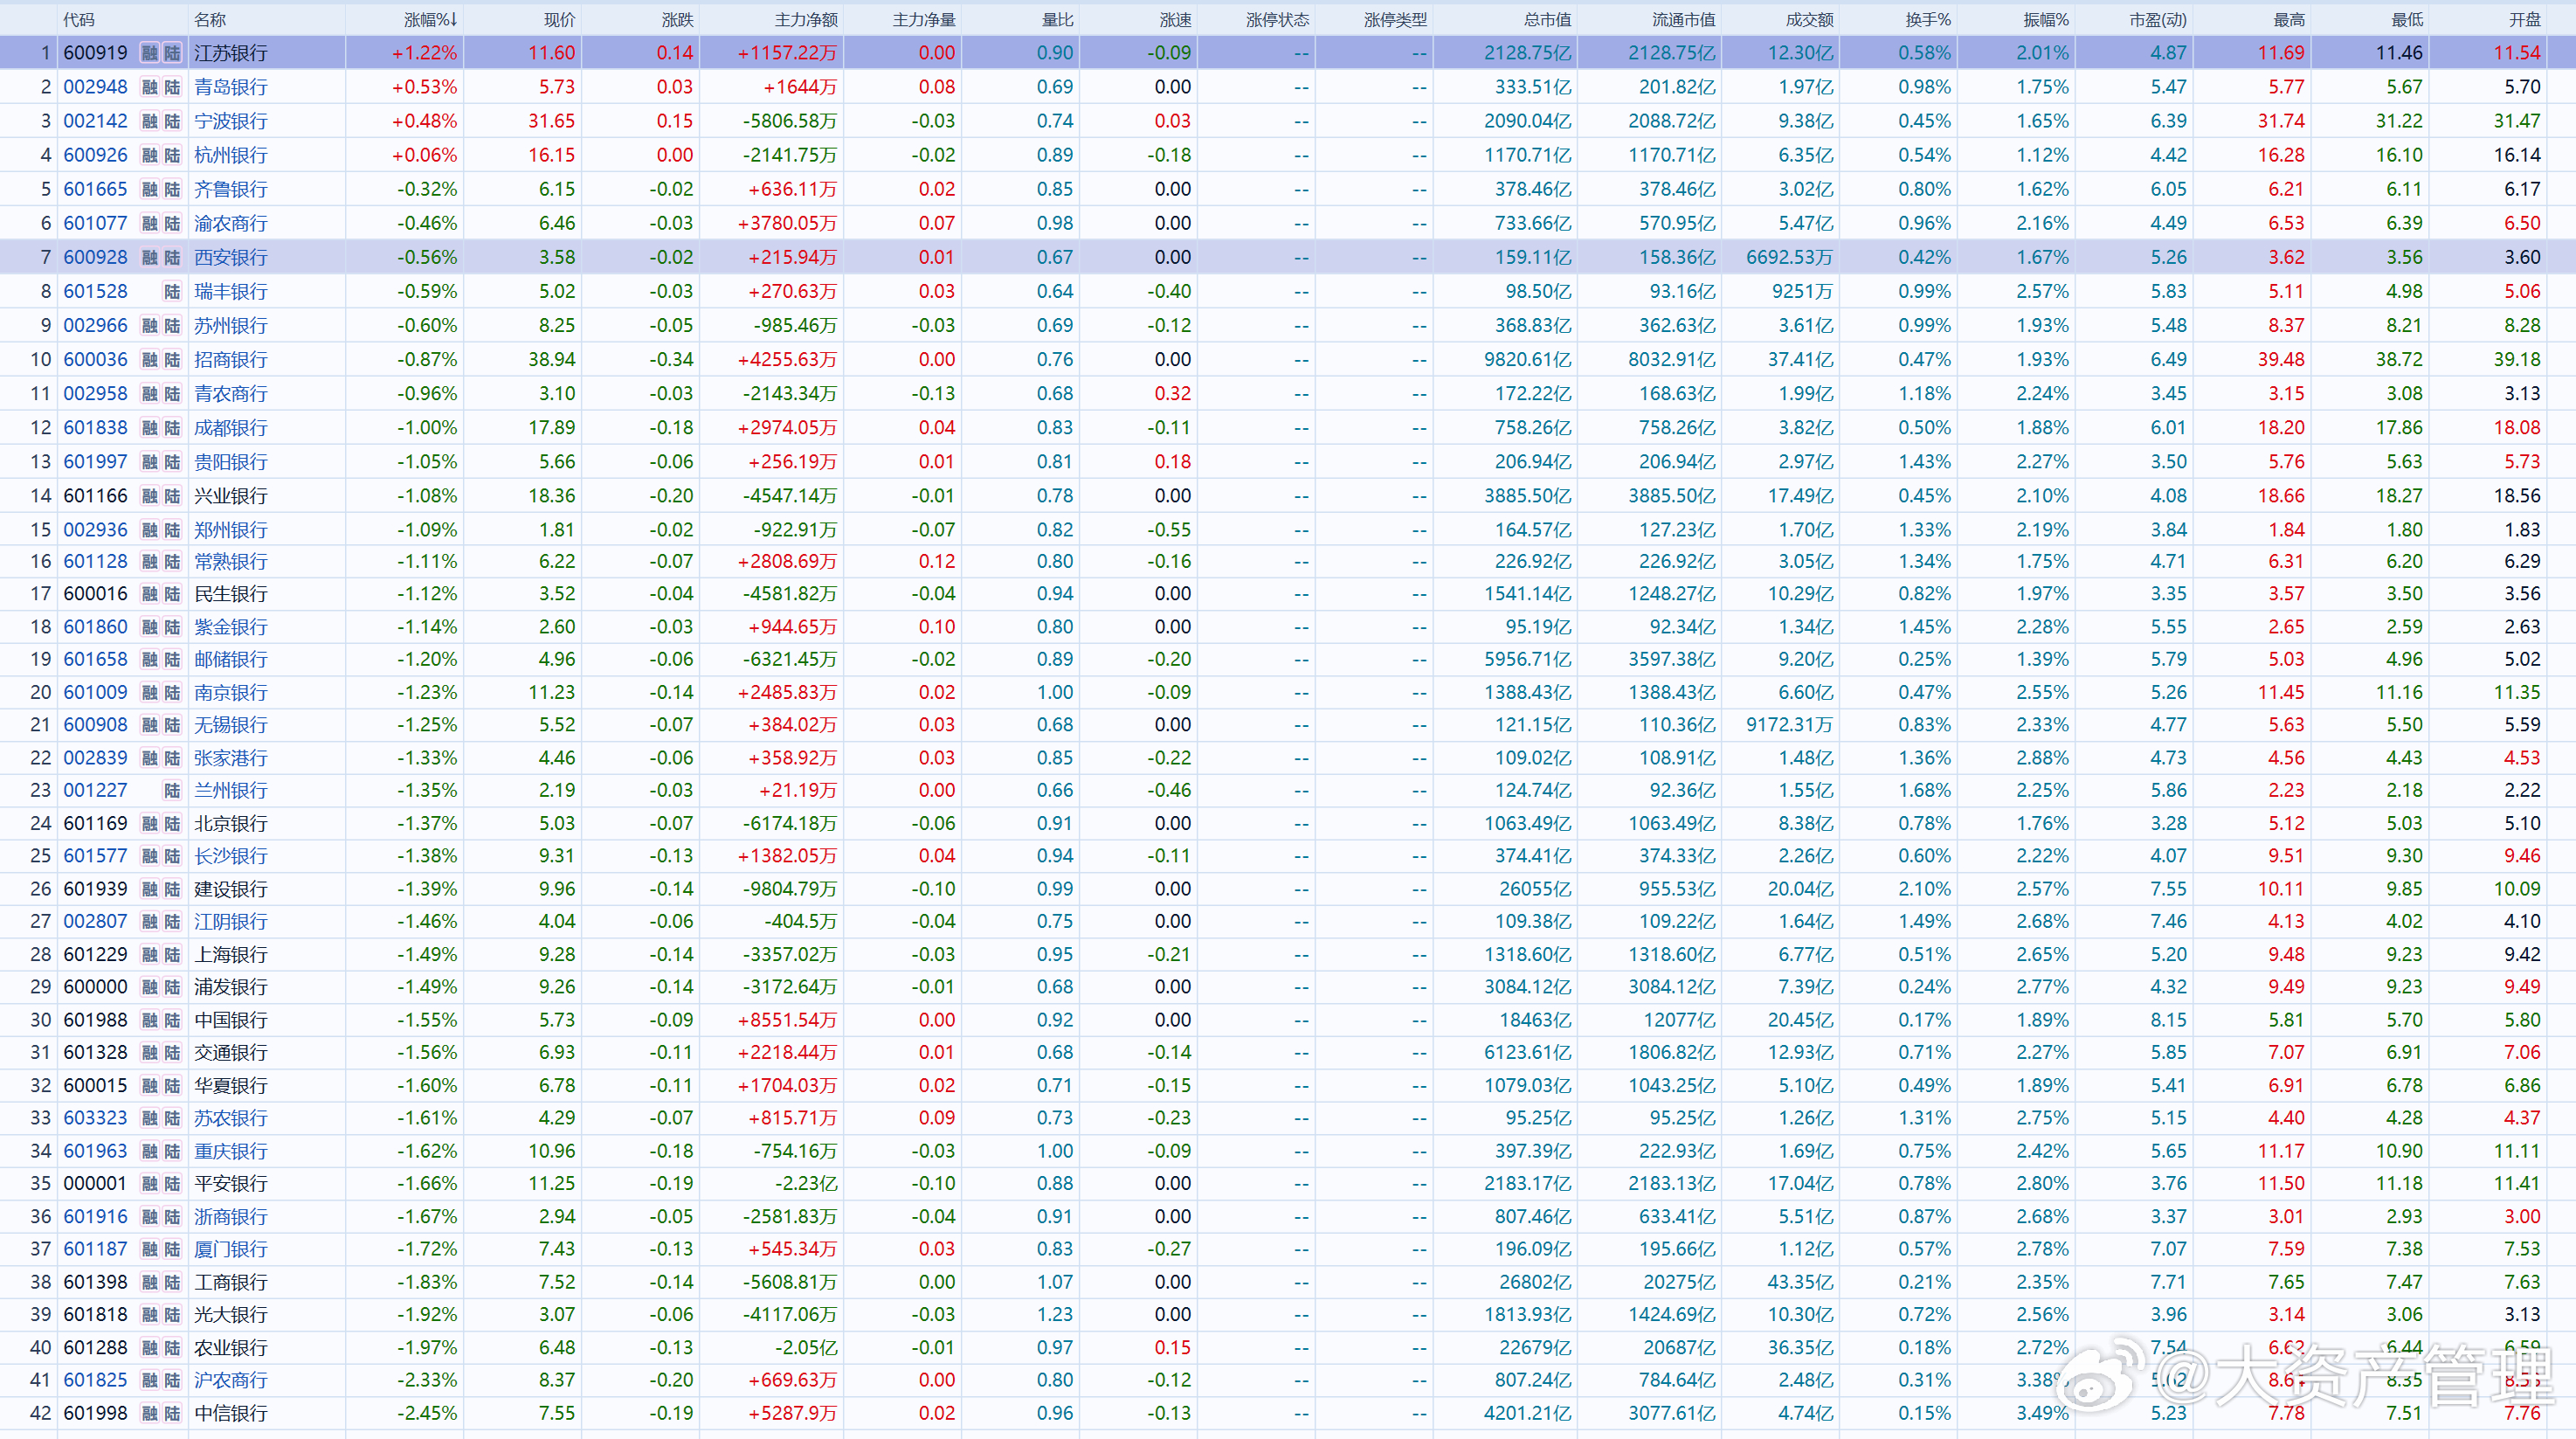The width and height of the screenshot is (2576, 1439).
Task: Select the 陆 icon for 兴业银行
Action: pyautogui.click(x=172, y=495)
